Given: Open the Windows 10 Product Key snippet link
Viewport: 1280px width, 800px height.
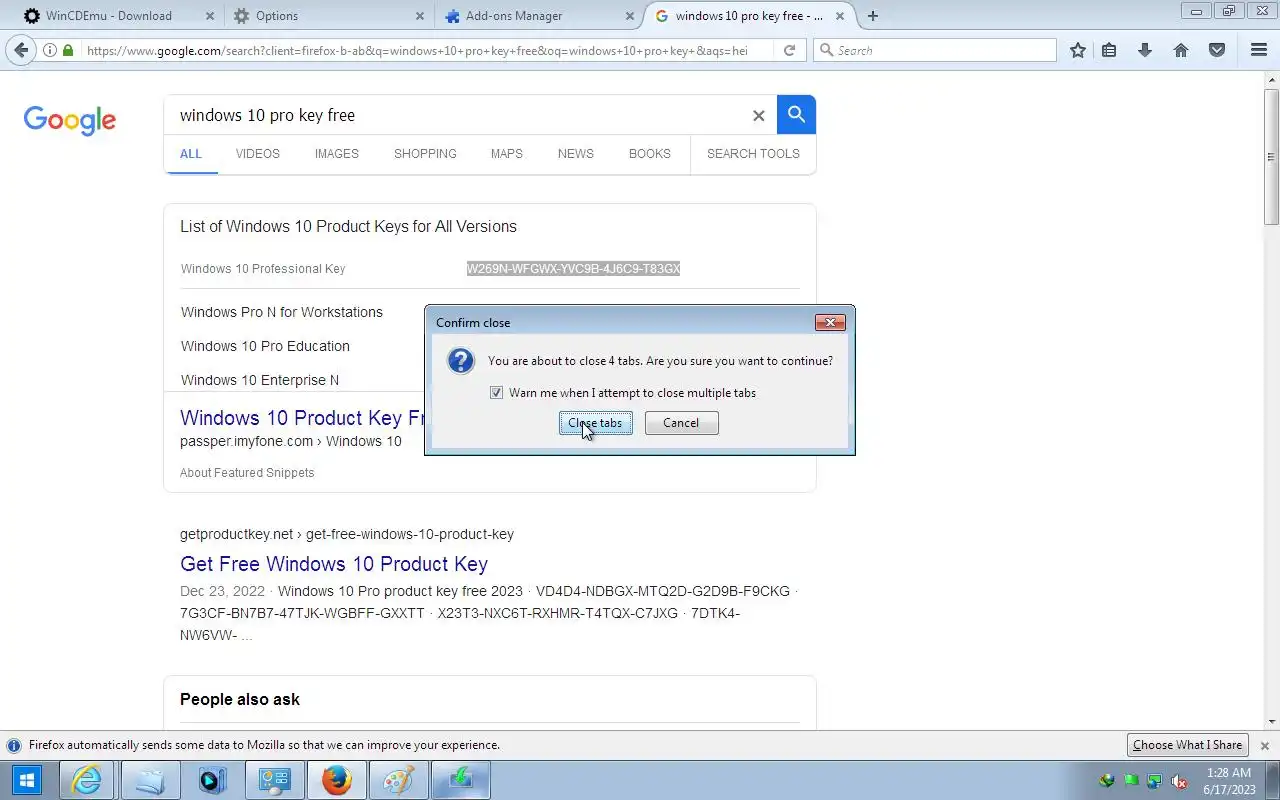Looking at the screenshot, I should click(x=303, y=418).
